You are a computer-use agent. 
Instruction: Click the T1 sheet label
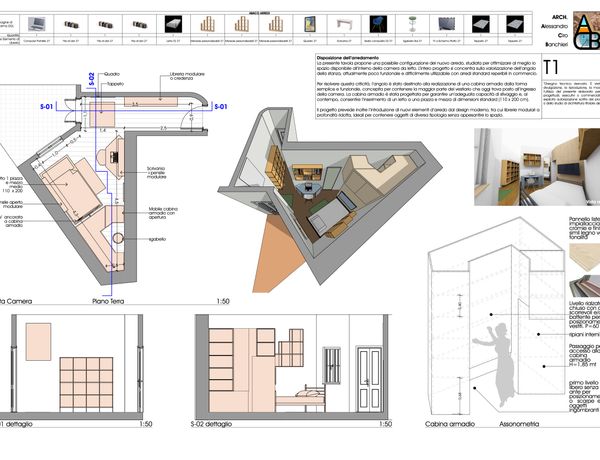click(x=552, y=66)
